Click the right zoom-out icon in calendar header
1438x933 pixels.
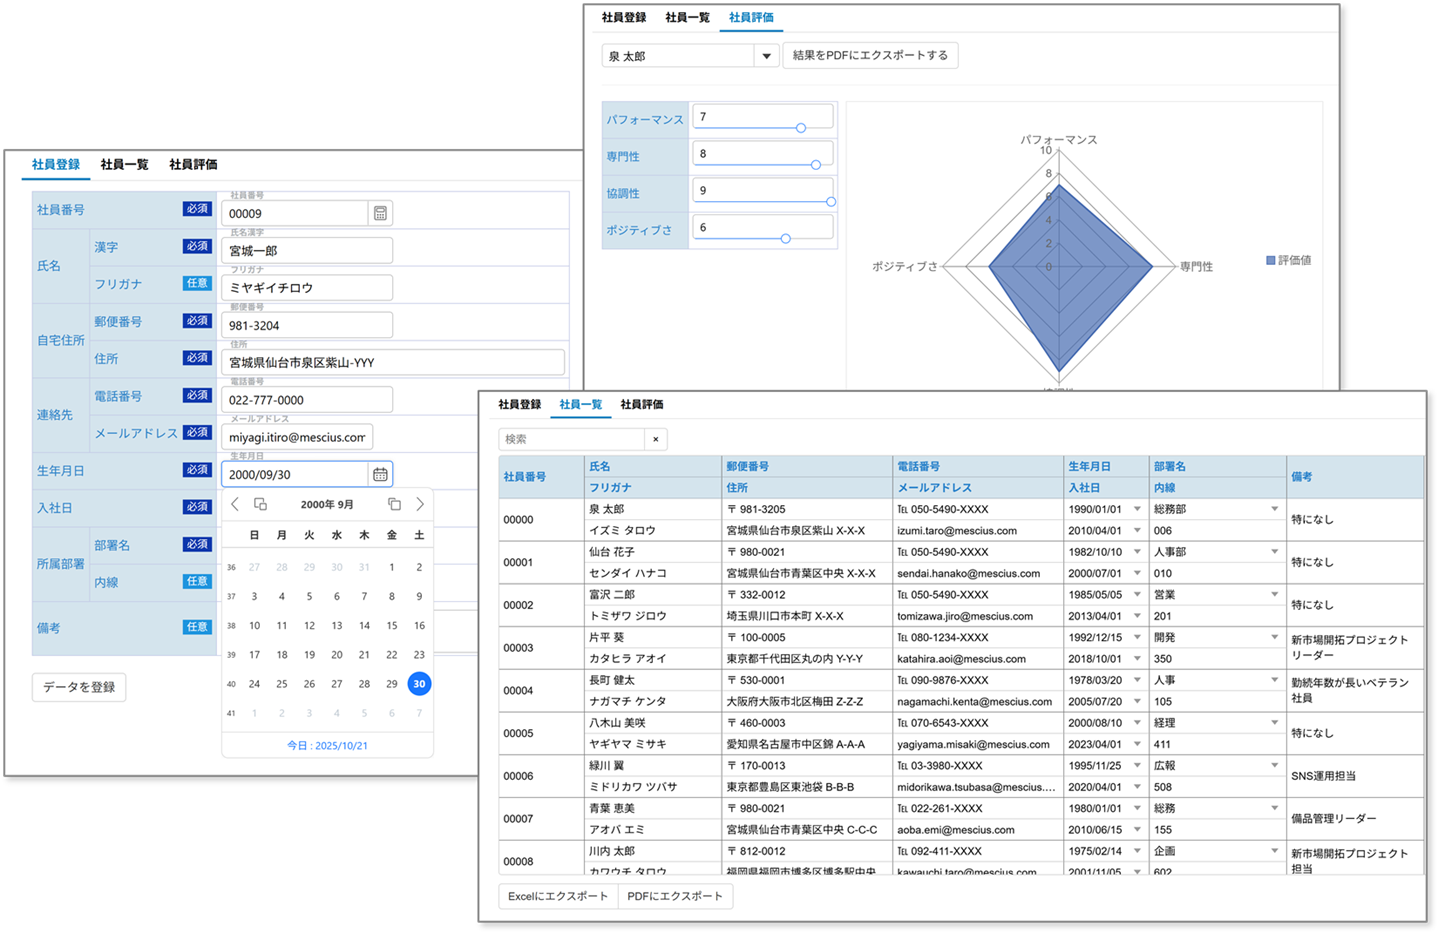394,505
